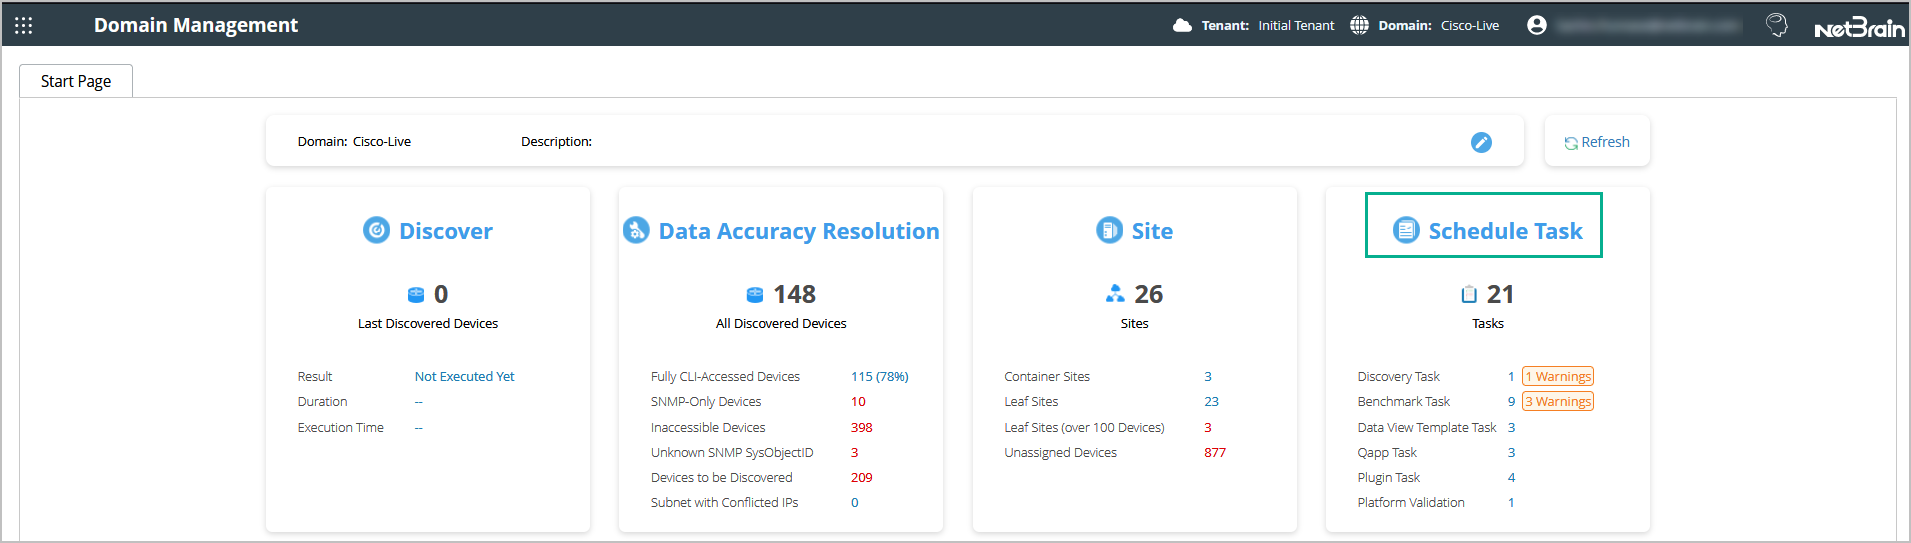This screenshot has height=543, width=1911.
Task: Switch to the Start Page tab
Action: point(76,81)
